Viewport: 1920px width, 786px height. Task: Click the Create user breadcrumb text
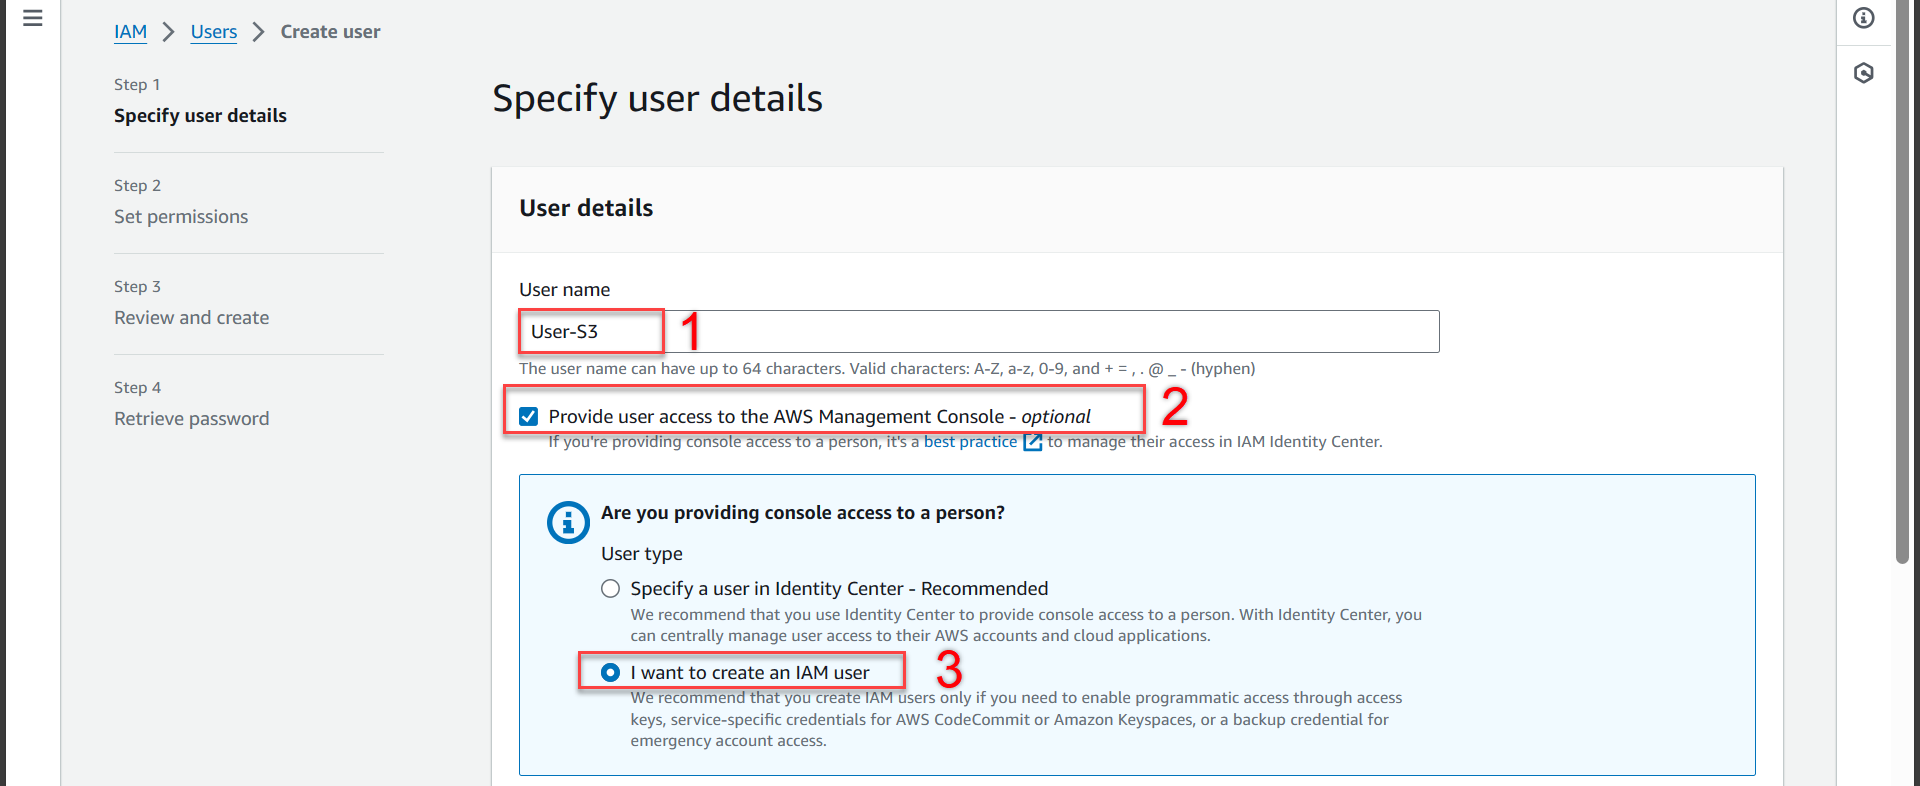coord(330,32)
